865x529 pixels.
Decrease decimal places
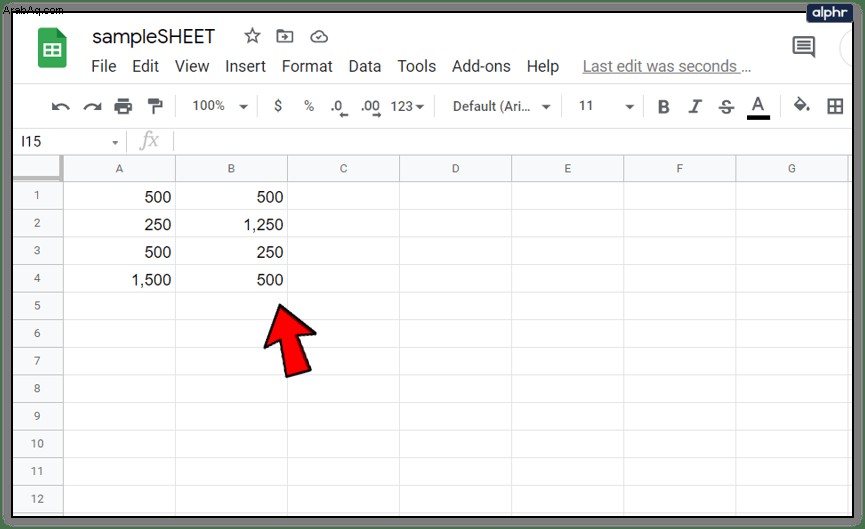pos(339,107)
